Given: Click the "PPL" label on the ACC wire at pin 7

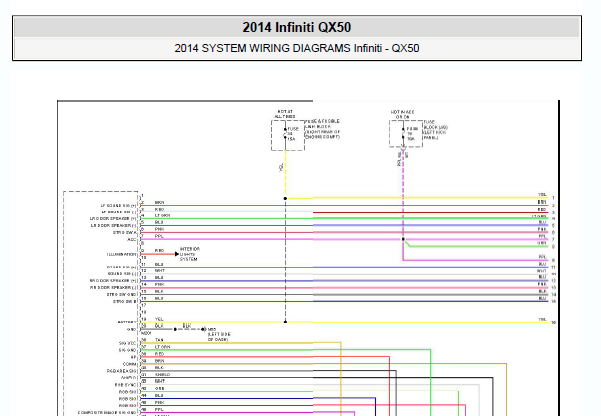Looking at the screenshot, I should (159, 237).
